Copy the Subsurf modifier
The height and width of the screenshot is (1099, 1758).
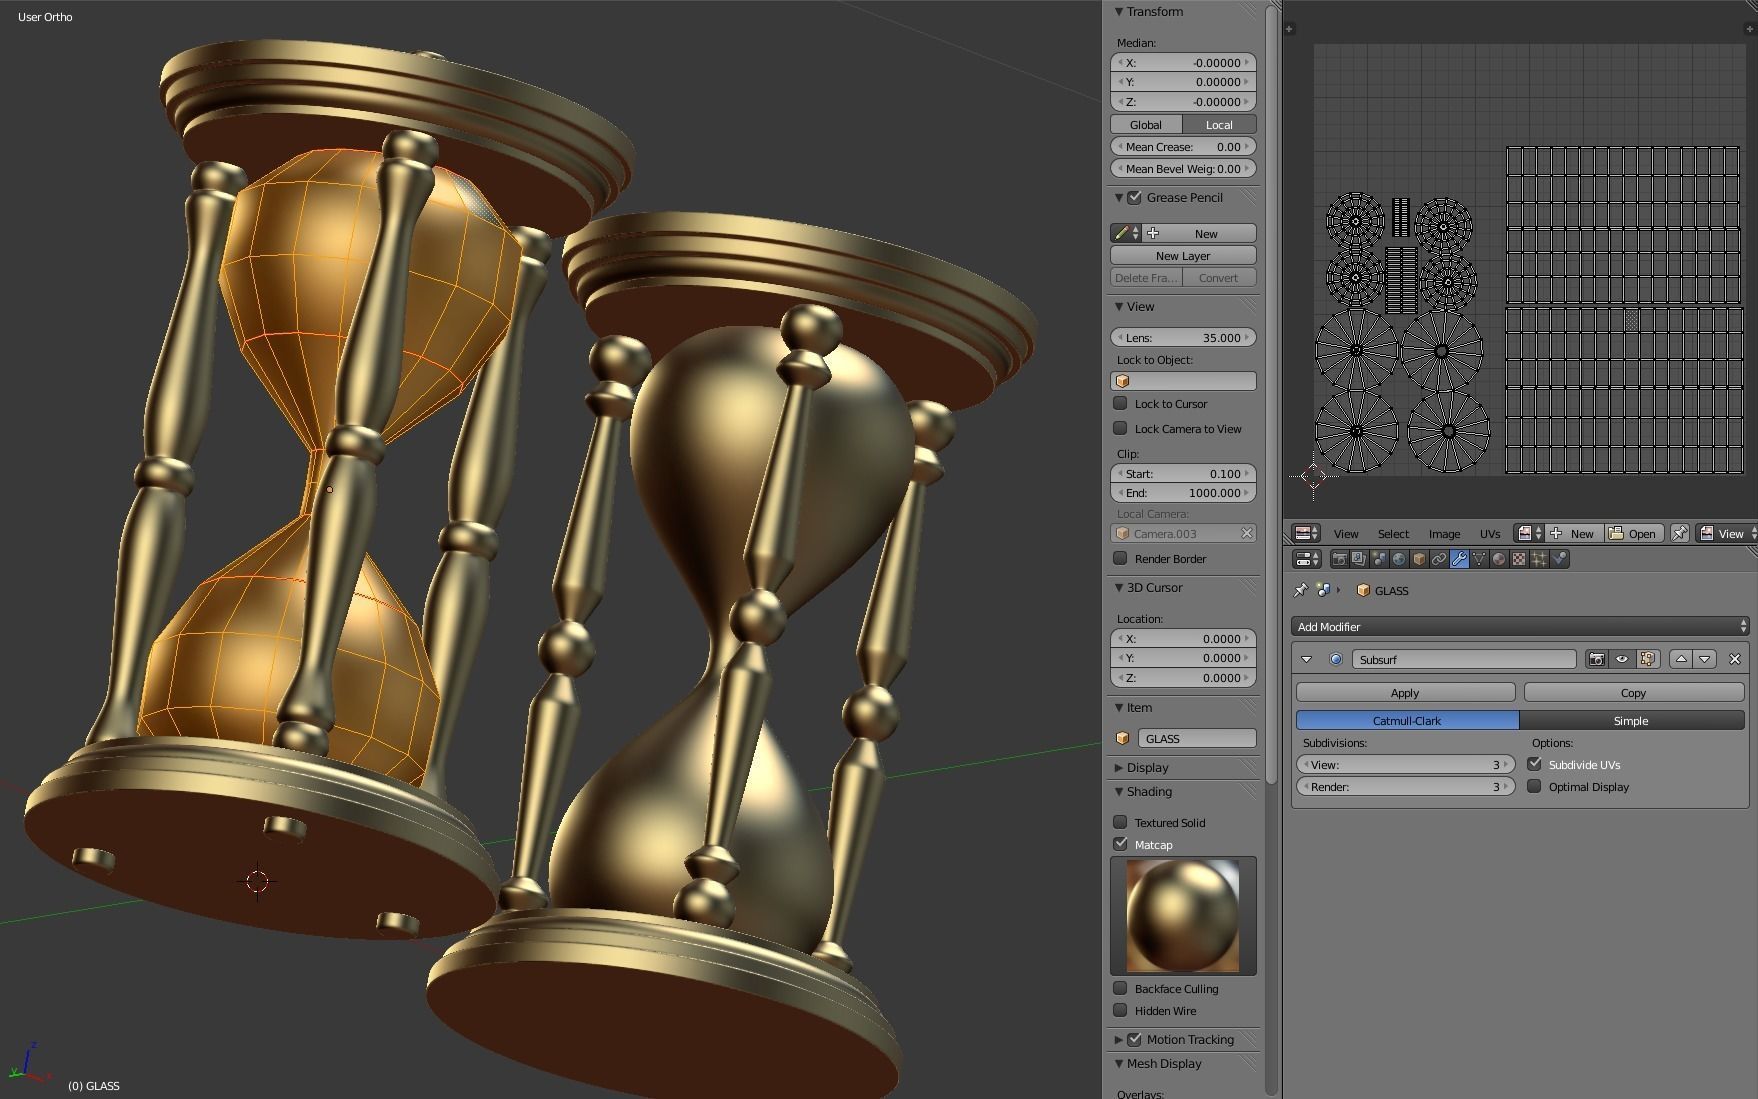[x=1634, y=692]
